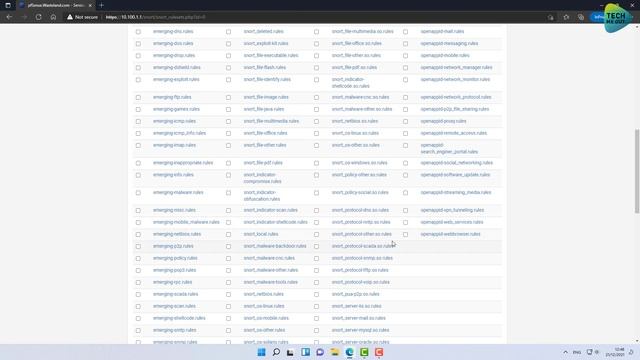The width and height of the screenshot is (640, 360).
Task: Enable emerging-malware.rules checkbox
Action: click(x=138, y=193)
